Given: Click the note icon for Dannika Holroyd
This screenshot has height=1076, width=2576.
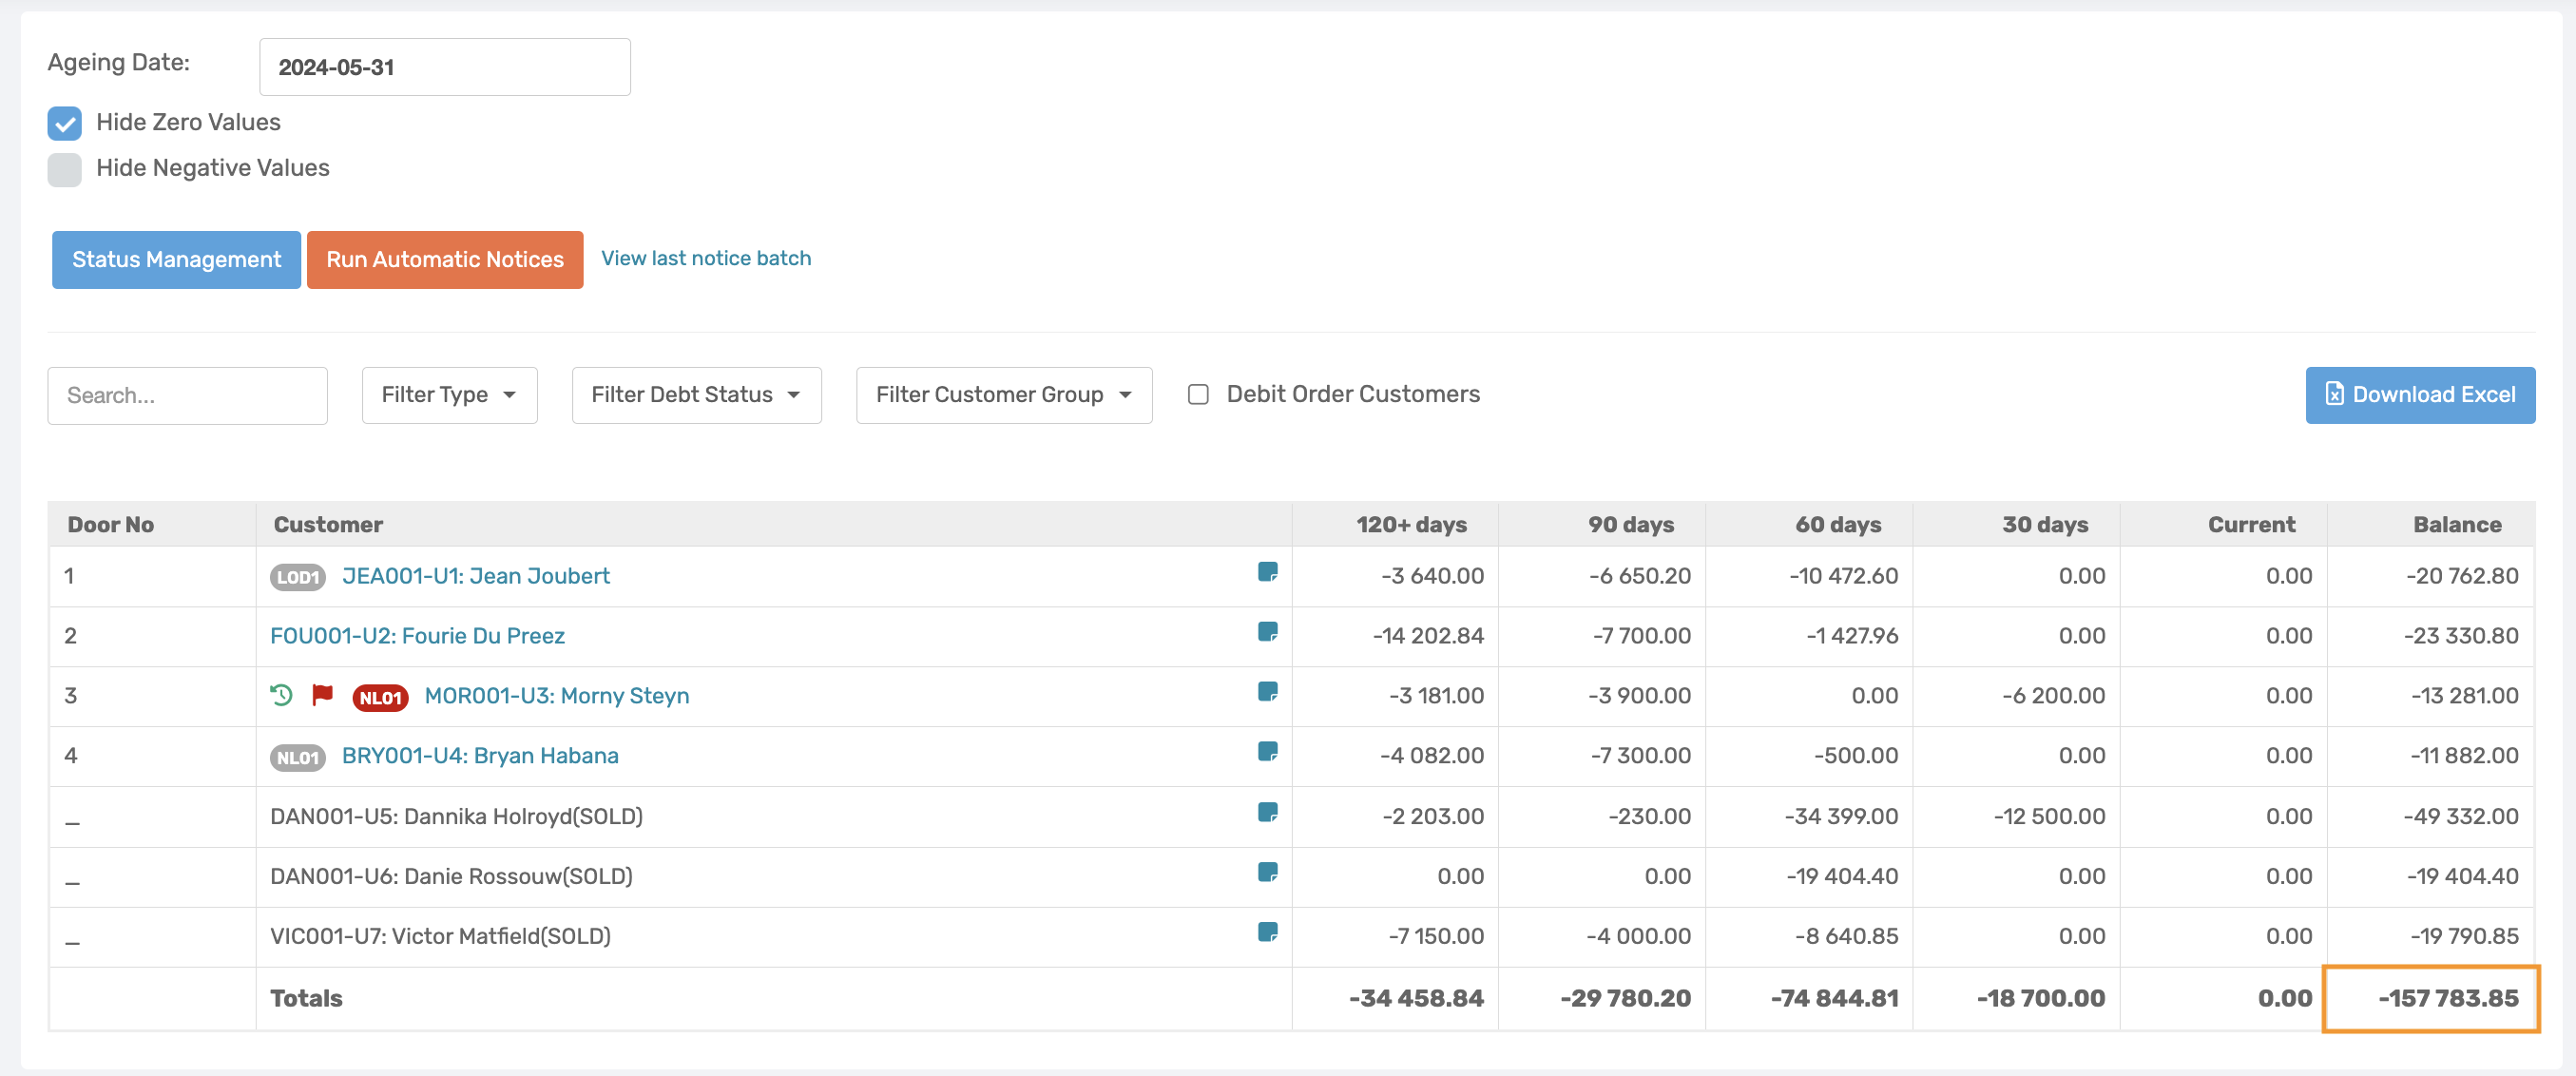Looking at the screenshot, I should tap(1267, 812).
